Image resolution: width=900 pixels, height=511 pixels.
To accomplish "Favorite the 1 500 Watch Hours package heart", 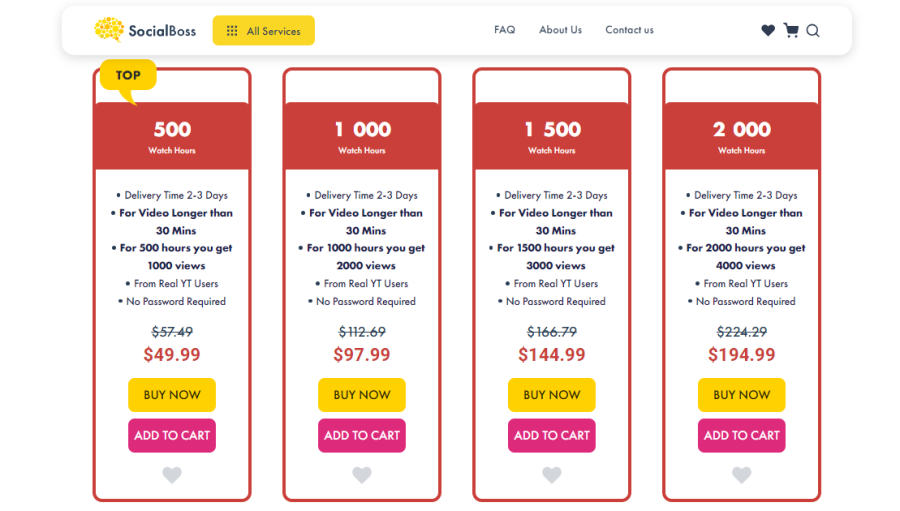I will point(552,475).
